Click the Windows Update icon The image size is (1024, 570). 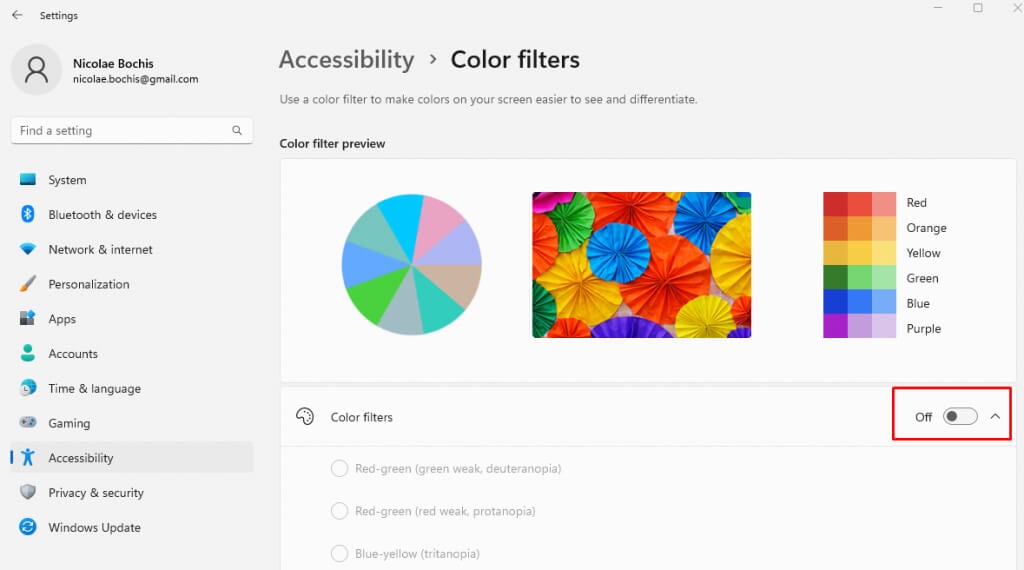click(x=28, y=527)
